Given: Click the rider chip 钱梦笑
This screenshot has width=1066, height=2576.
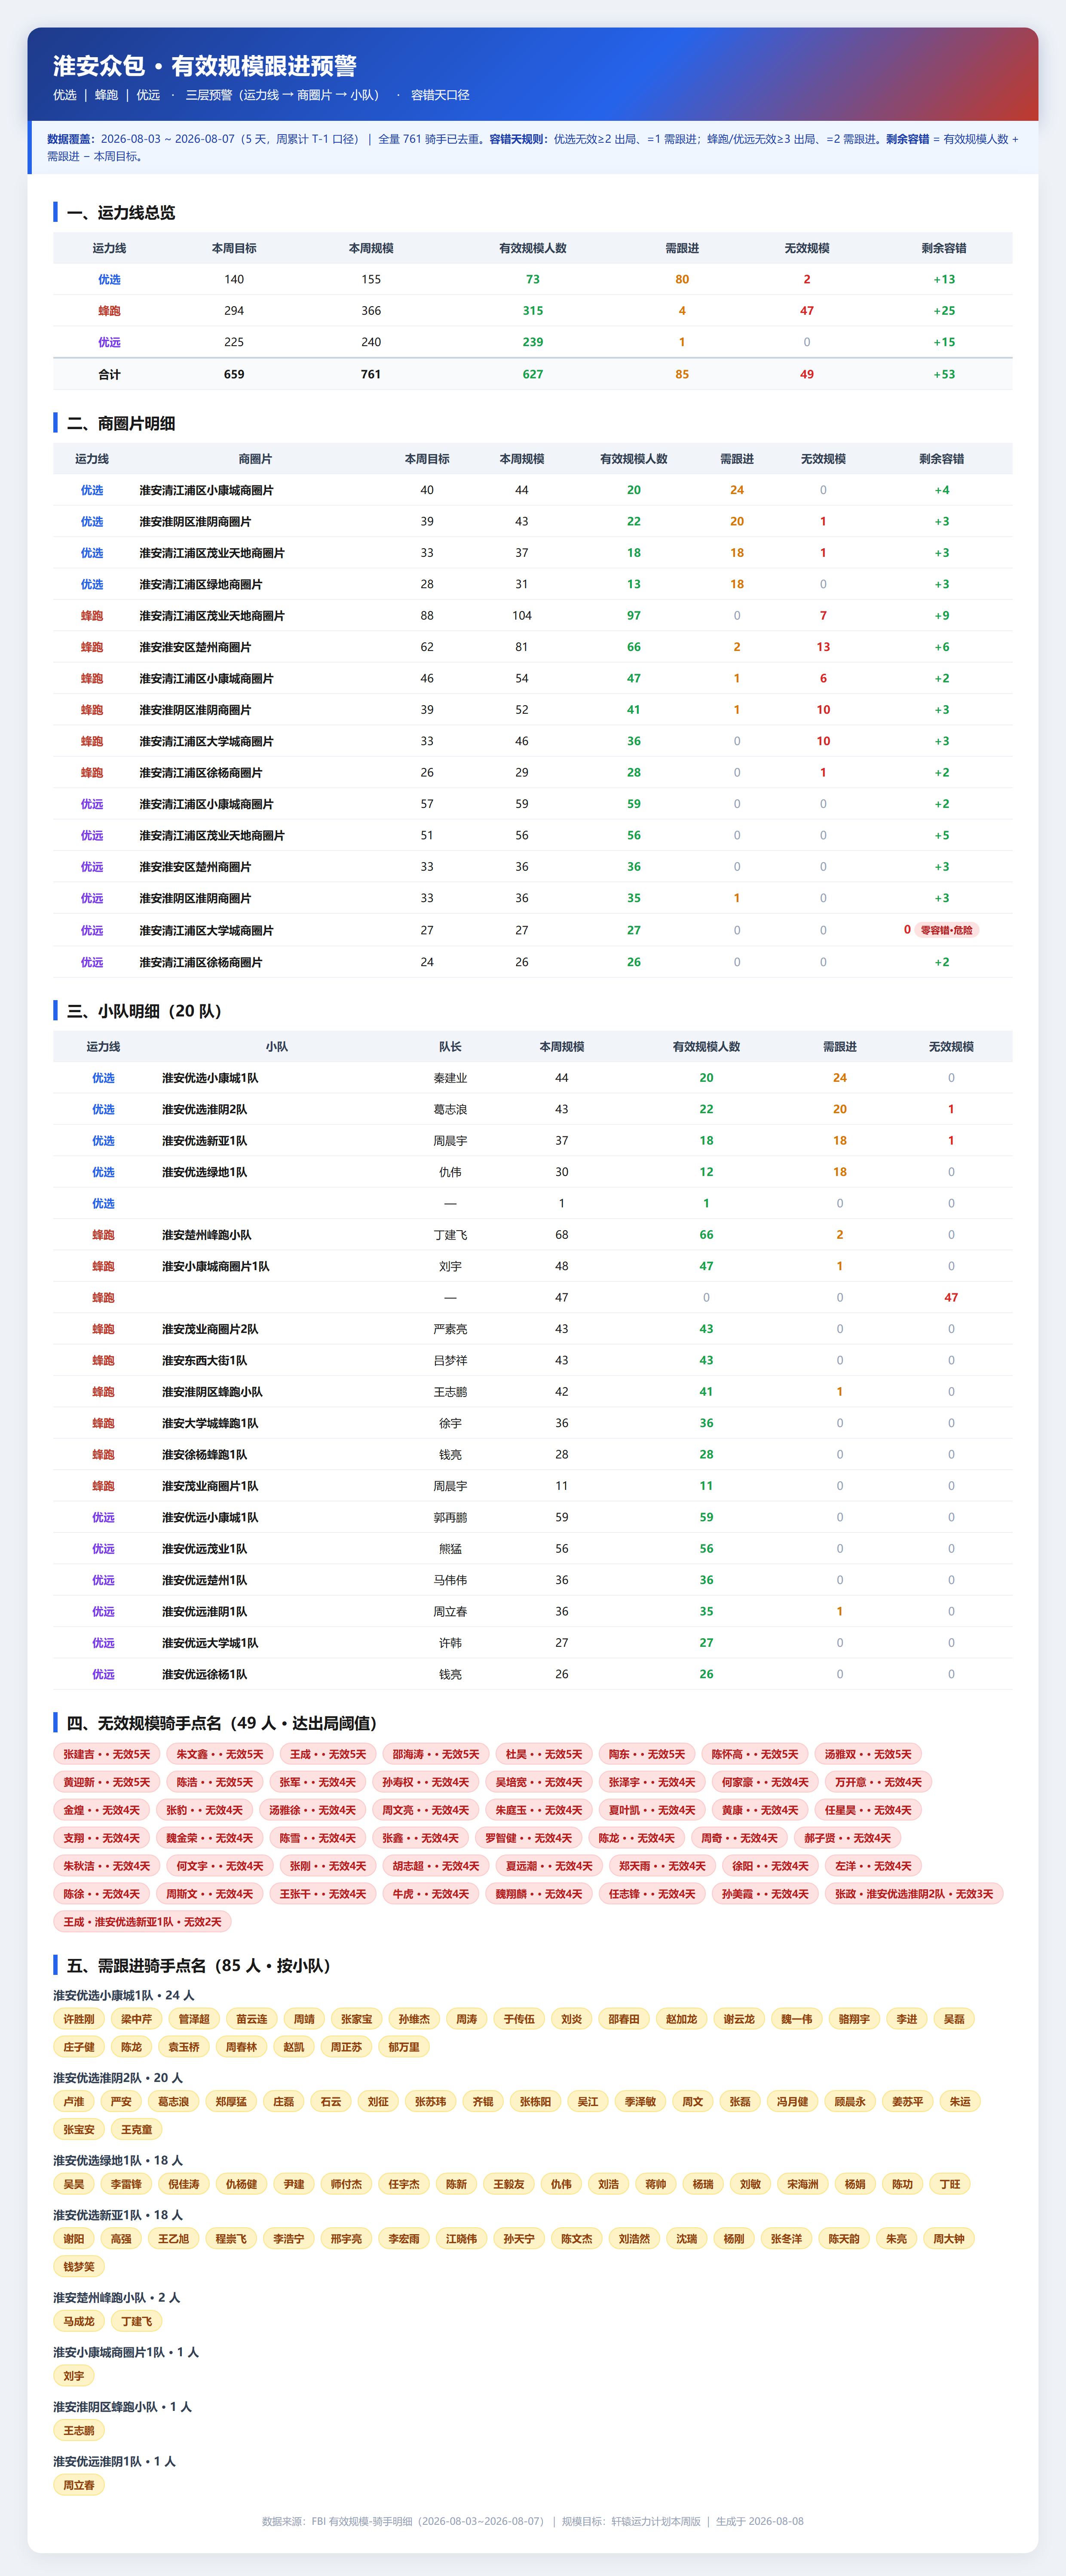Looking at the screenshot, I should [x=79, y=2267].
